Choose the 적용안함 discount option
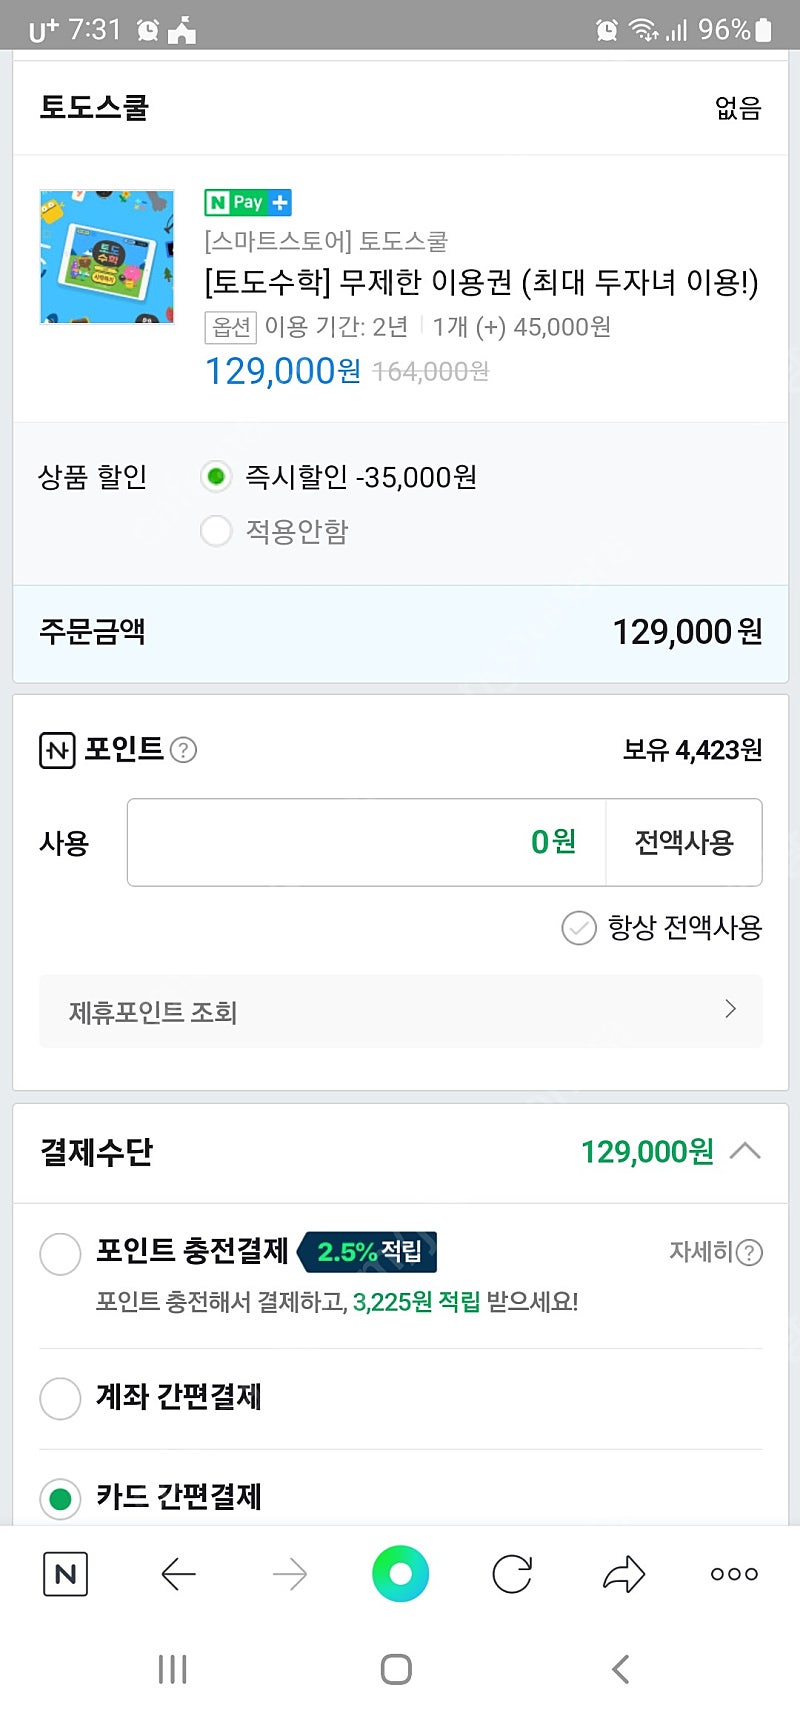This screenshot has width=800, height=1716. click(216, 531)
